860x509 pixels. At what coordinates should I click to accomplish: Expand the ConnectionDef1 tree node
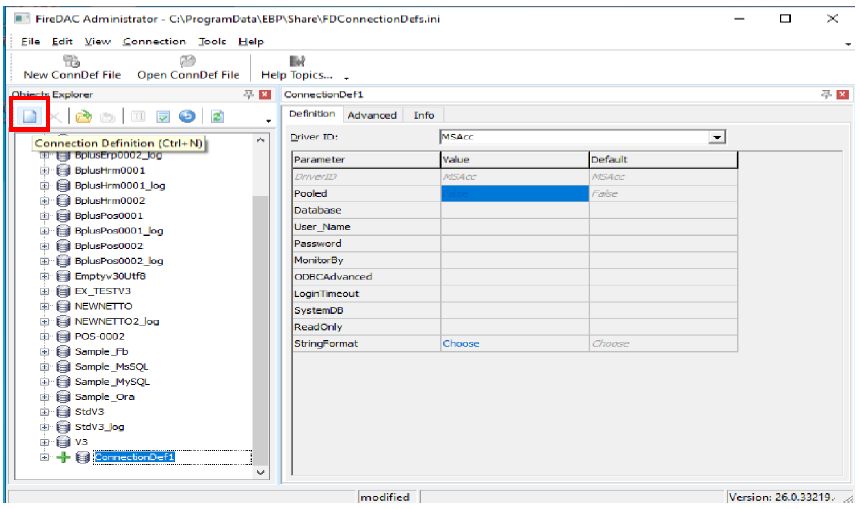(x=44, y=457)
